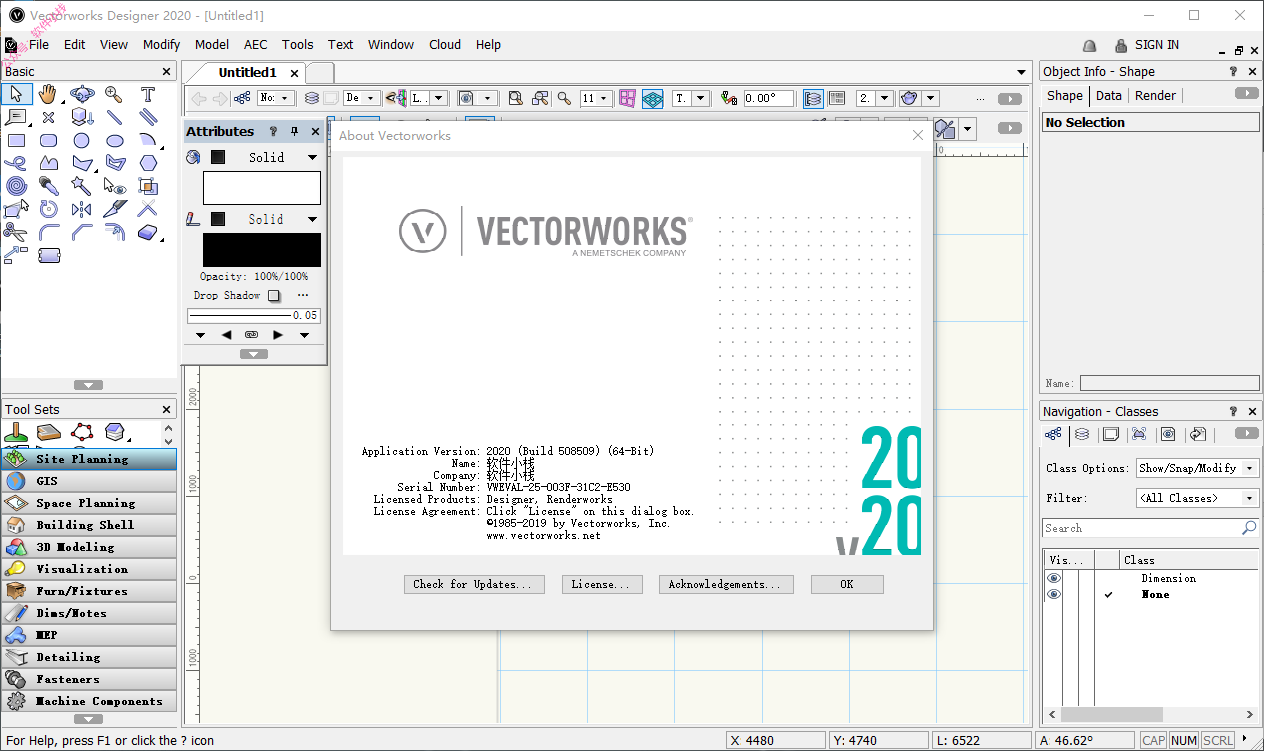Expand the Tool Sets palette bottom arrow
This screenshot has width=1264, height=751.
coord(88,718)
